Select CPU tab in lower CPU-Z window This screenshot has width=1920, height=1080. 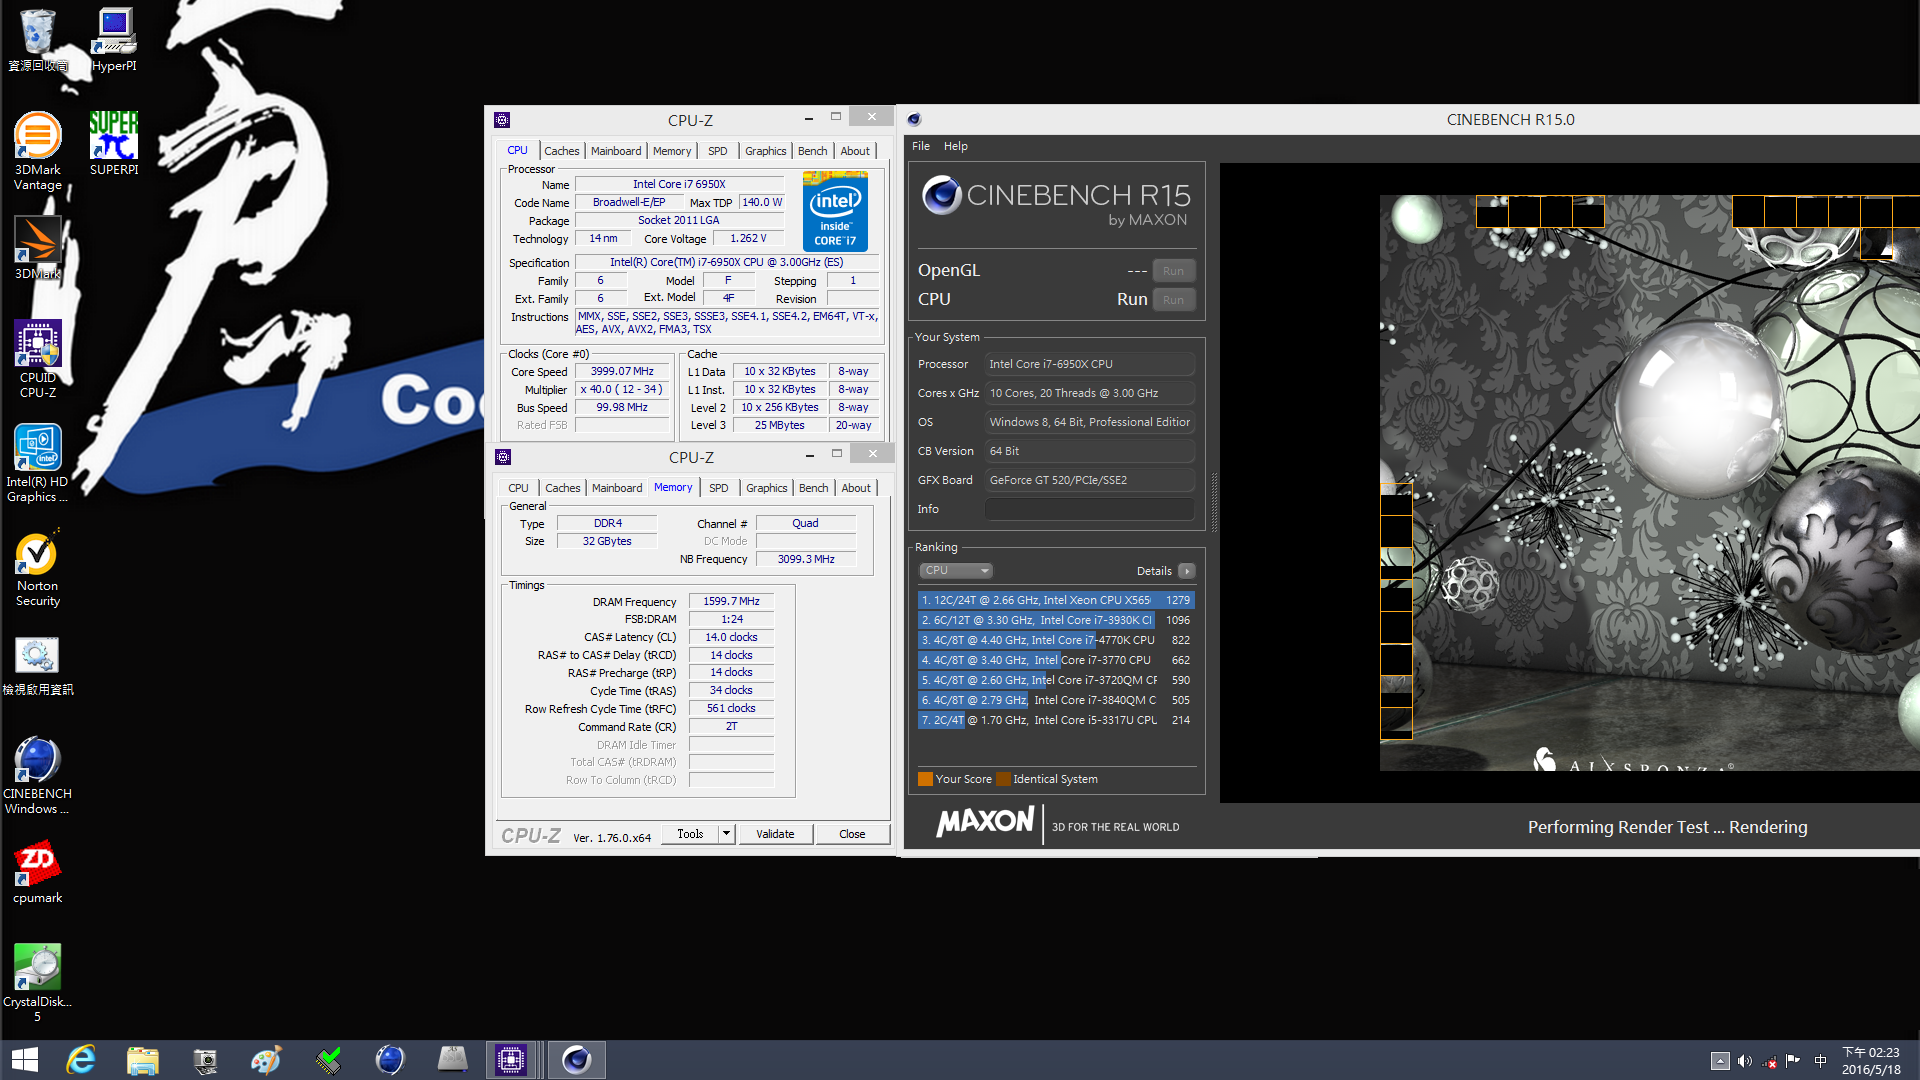pyautogui.click(x=518, y=488)
